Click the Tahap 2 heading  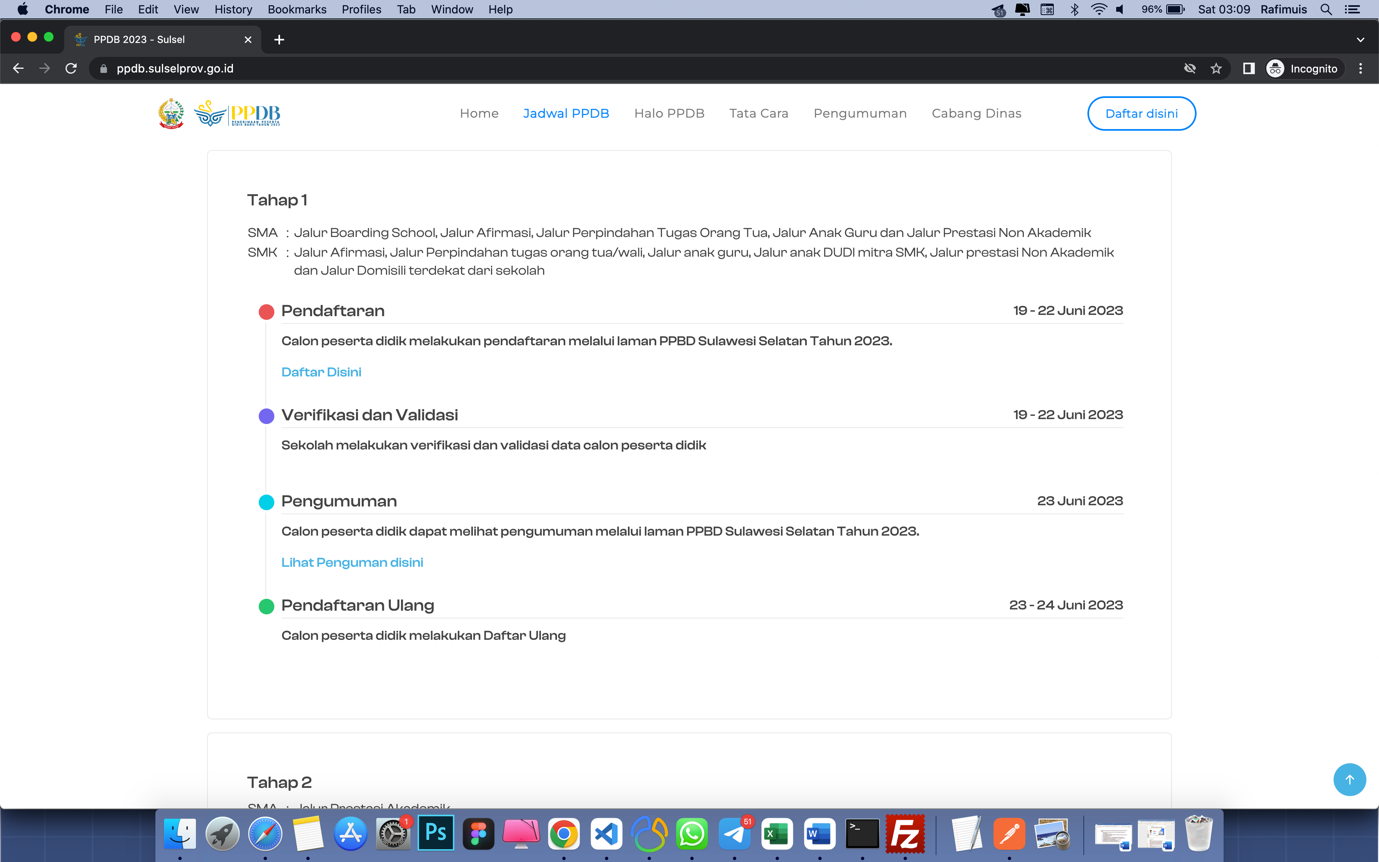click(279, 782)
